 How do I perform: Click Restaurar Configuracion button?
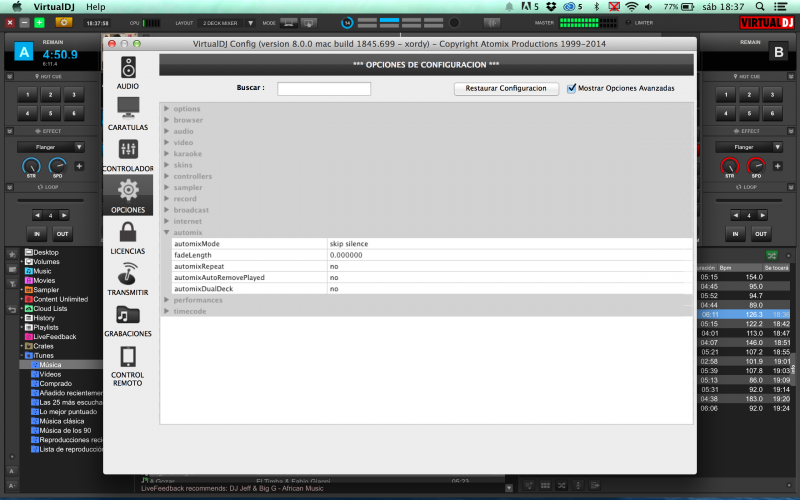click(x=506, y=88)
